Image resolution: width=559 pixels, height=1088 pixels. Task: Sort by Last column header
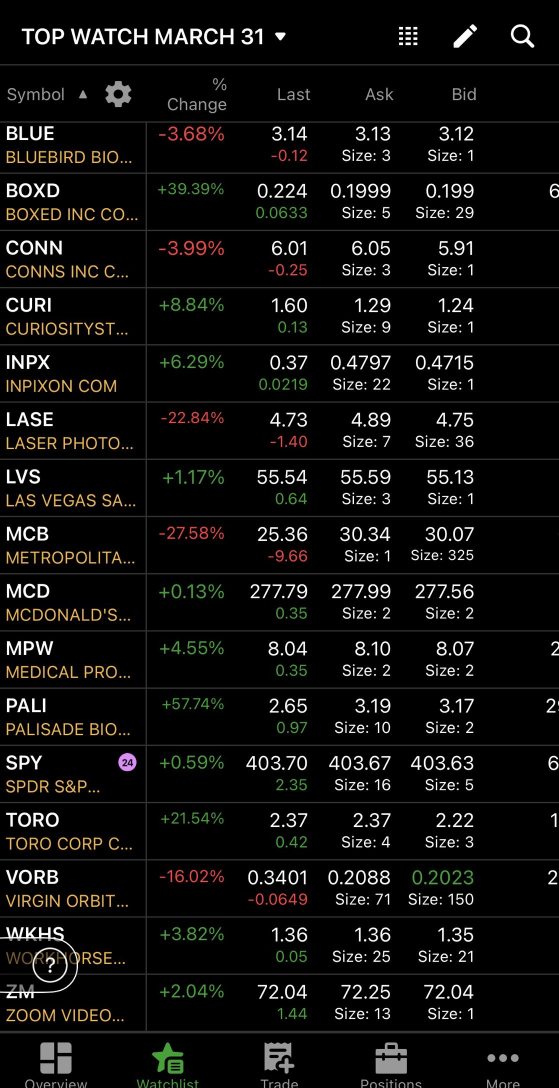click(293, 94)
